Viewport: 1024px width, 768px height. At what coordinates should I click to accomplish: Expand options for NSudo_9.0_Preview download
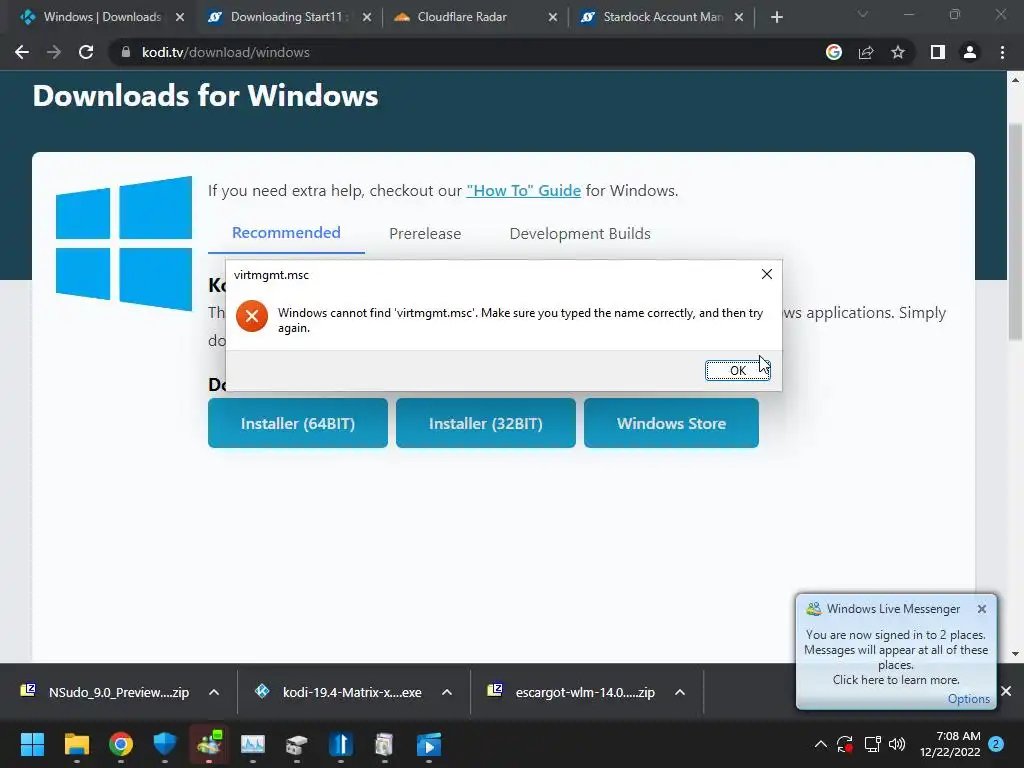(214, 692)
